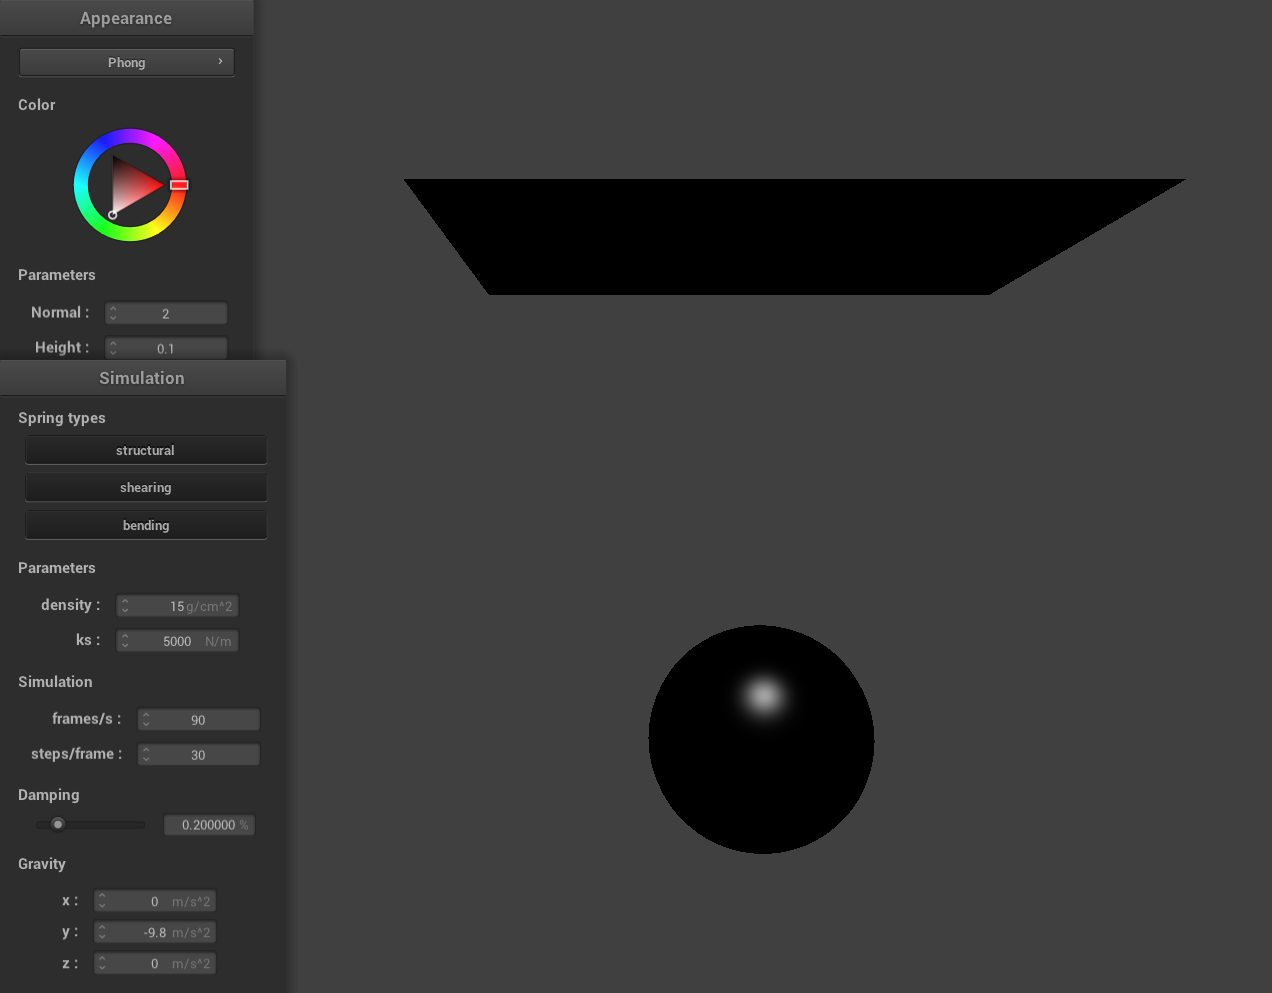Click the density stepper arrows
The height and width of the screenshot is (993, 1272).
pos(125,606)
